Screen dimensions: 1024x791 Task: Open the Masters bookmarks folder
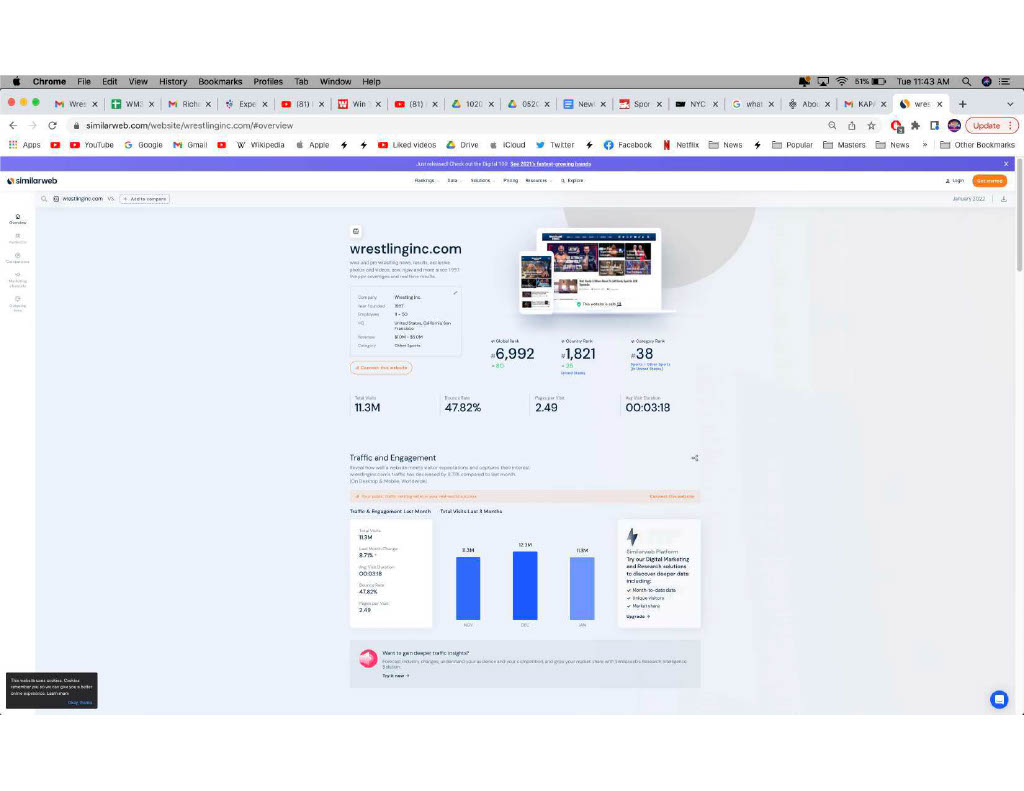tap(844, 145)
